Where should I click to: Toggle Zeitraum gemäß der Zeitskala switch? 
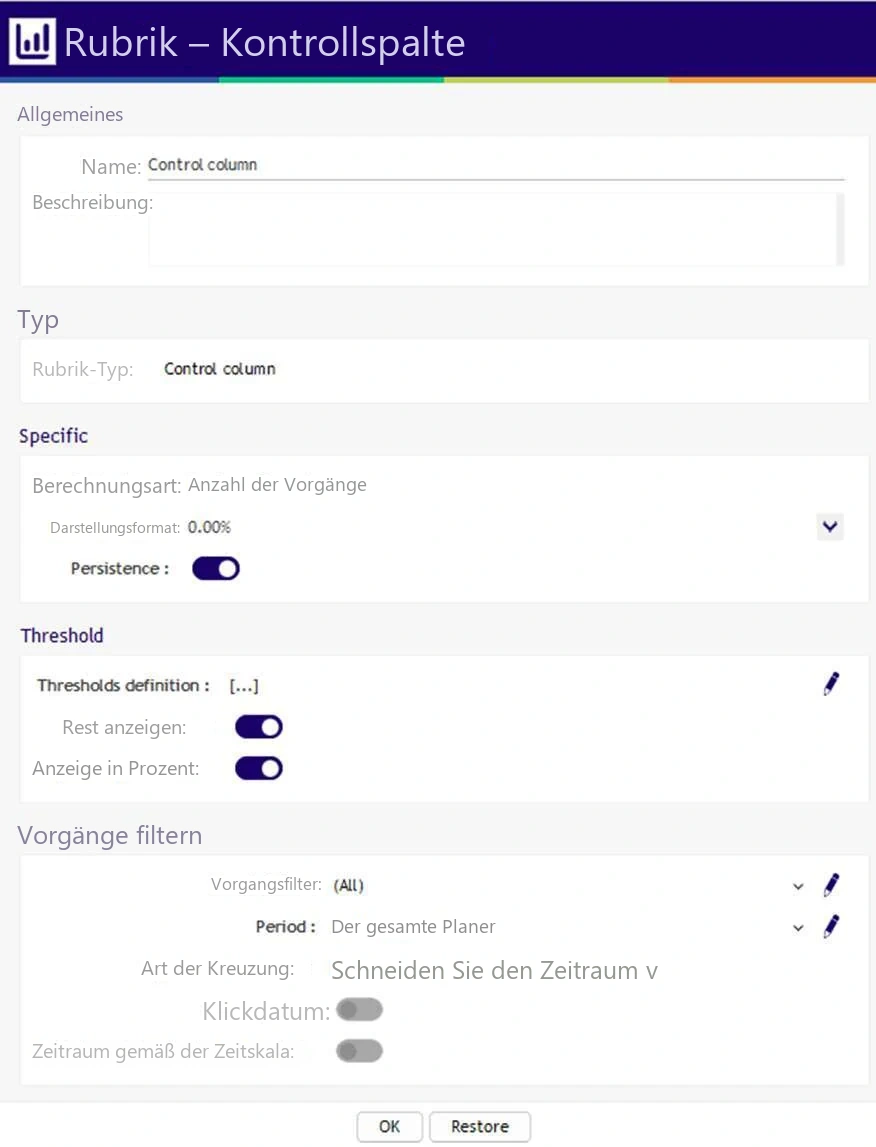tap(359, 1051)
